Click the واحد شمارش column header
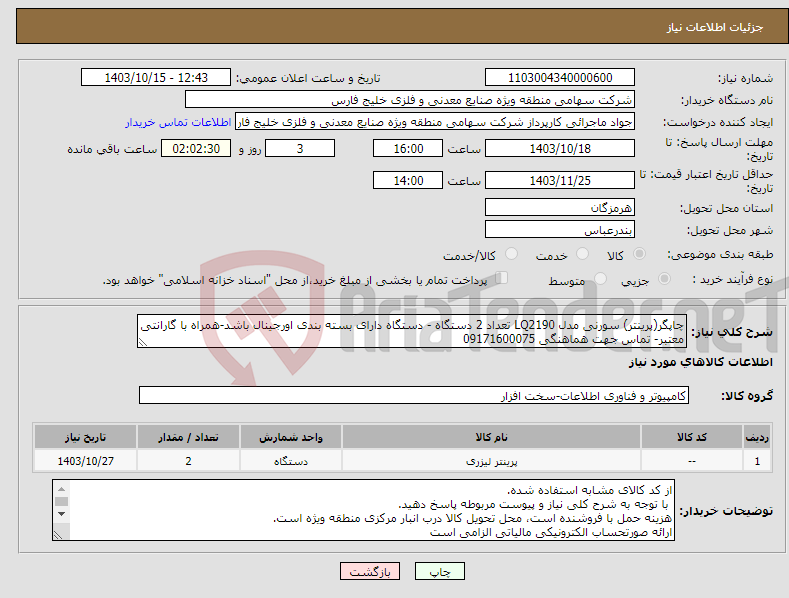The height and width of the screenshot is (598, 789). point(291,437)
